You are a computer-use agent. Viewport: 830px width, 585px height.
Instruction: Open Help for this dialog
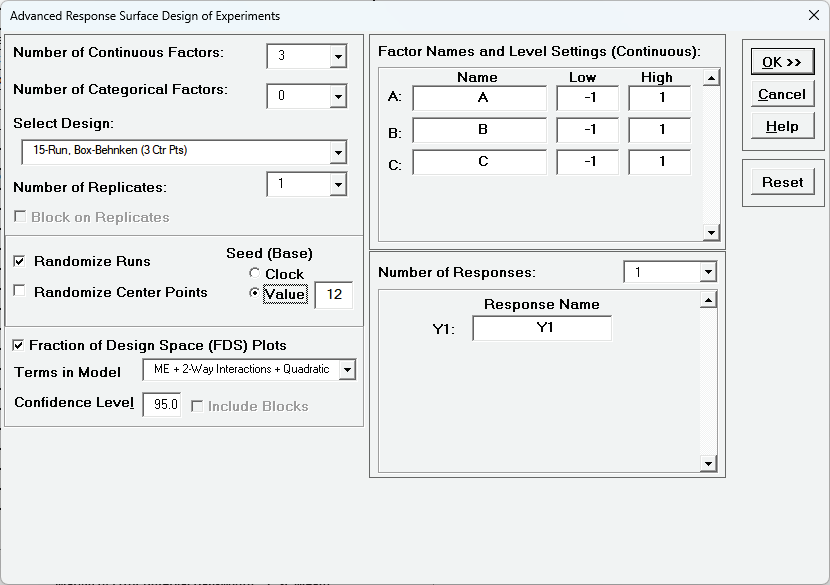(x=782, y=126)
